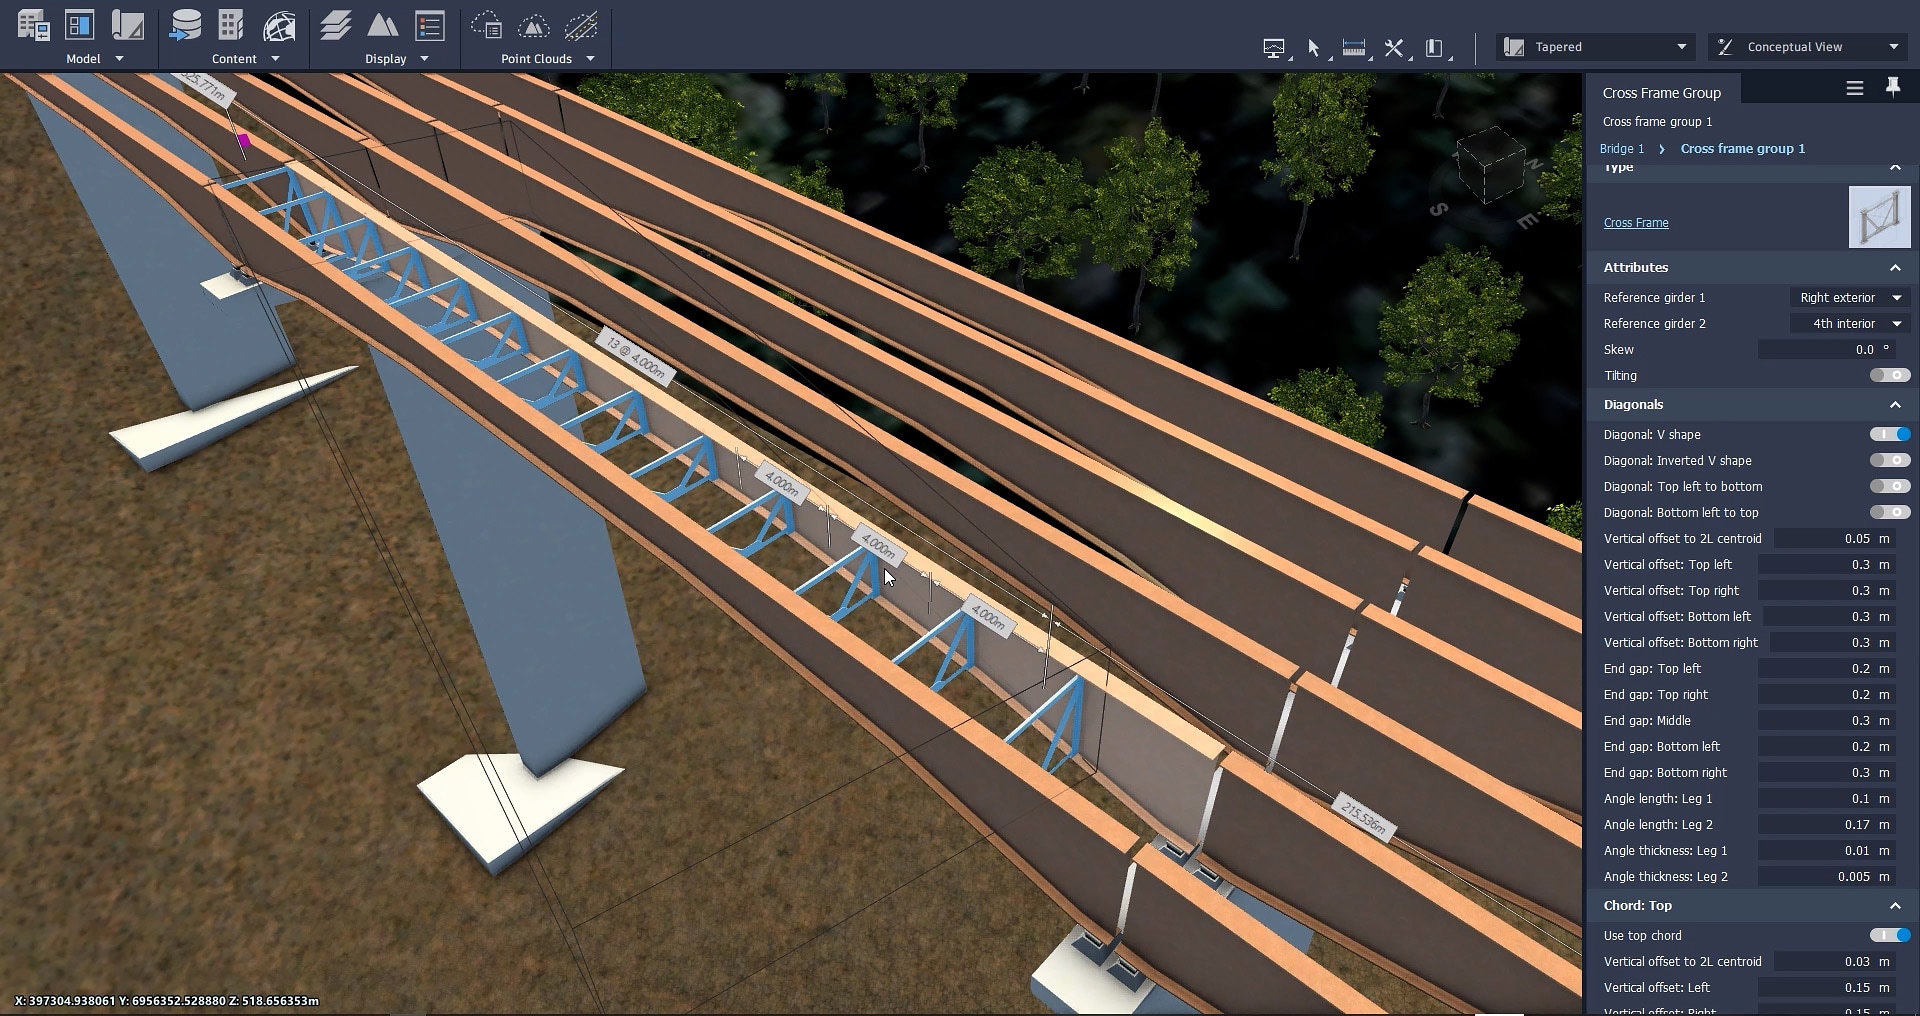
Task: Open the Surface Layers stack icon
Action: tap(335, 26)
